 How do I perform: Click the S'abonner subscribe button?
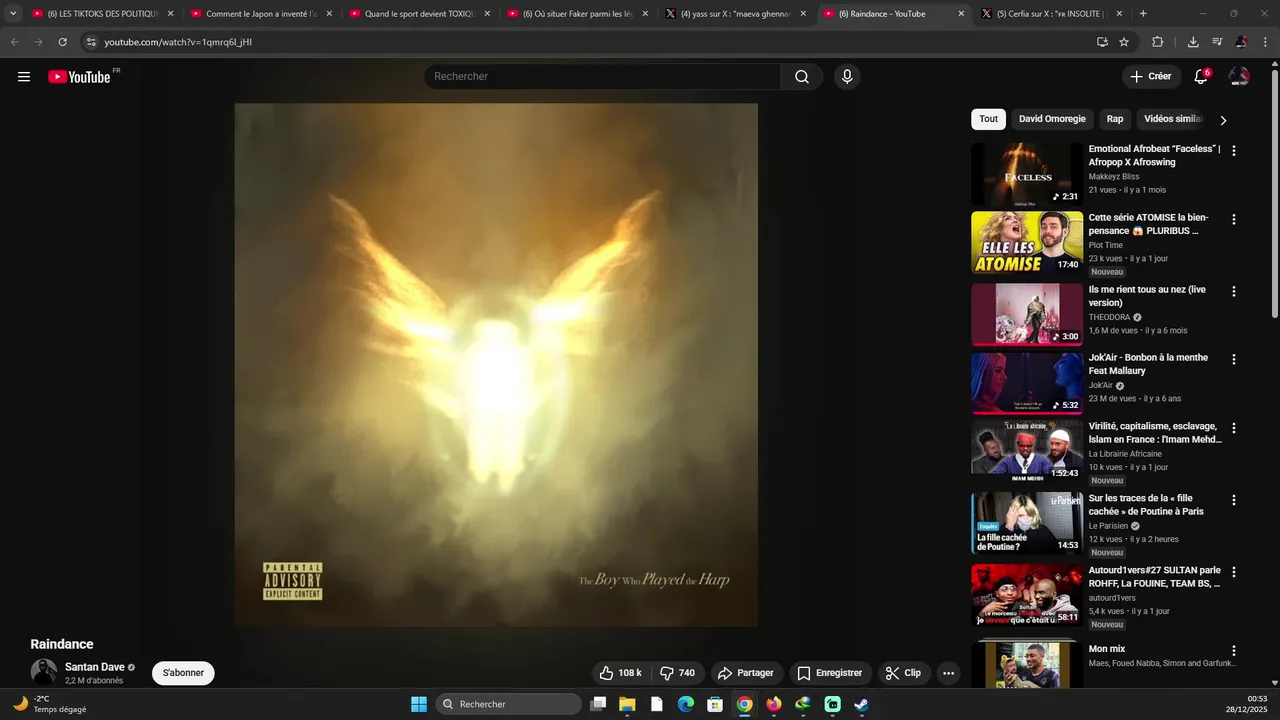pos(183,673)
